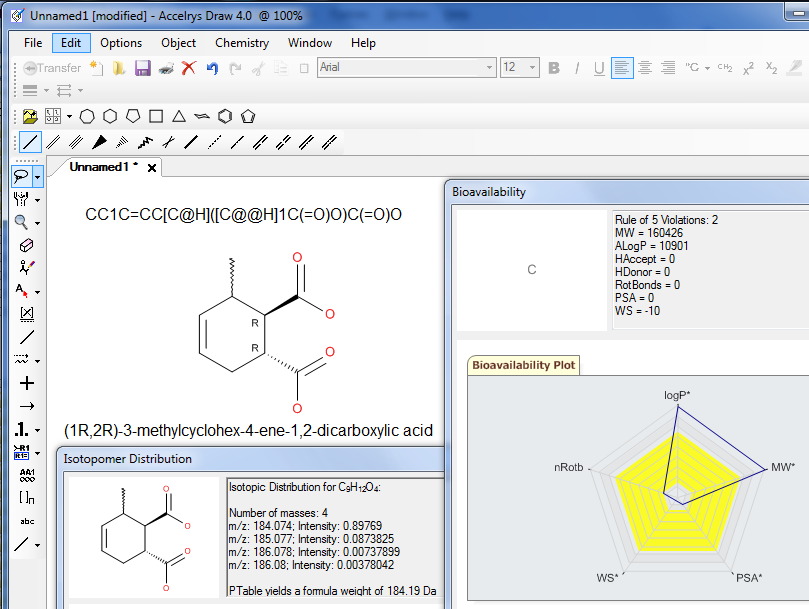Screen dimensions: 809x609
Task: Toggle Bold text formatting
Action: (553, 68)
